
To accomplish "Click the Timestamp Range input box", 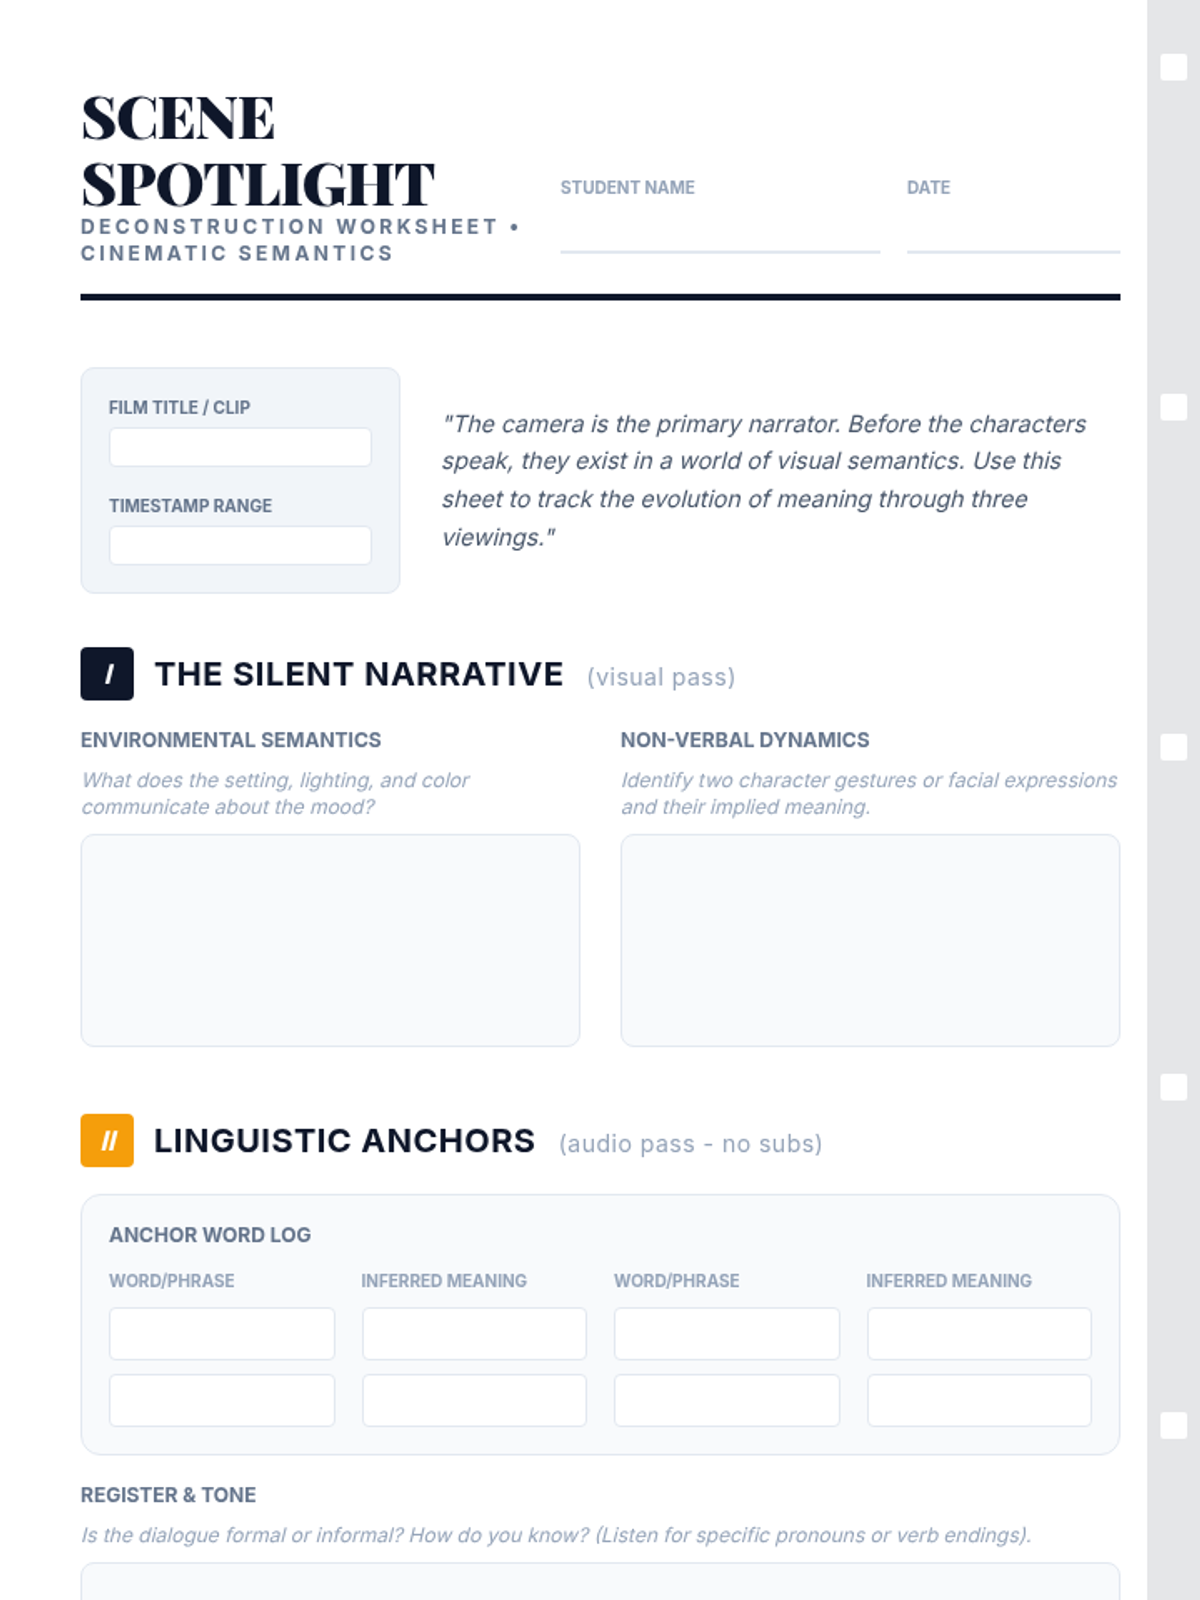I will 240,545.
